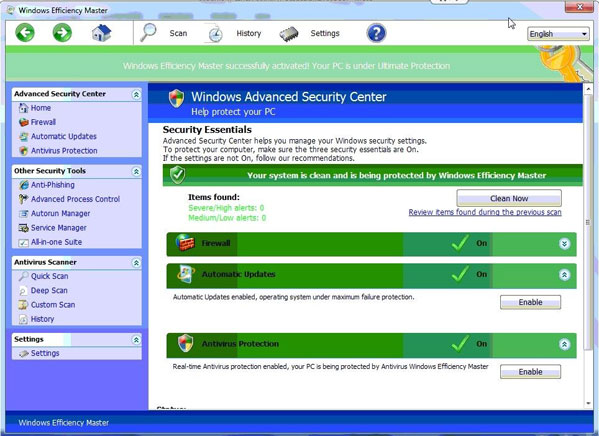
Task: Start a Quick Scan from sidebar
Action: coord(50,276)
